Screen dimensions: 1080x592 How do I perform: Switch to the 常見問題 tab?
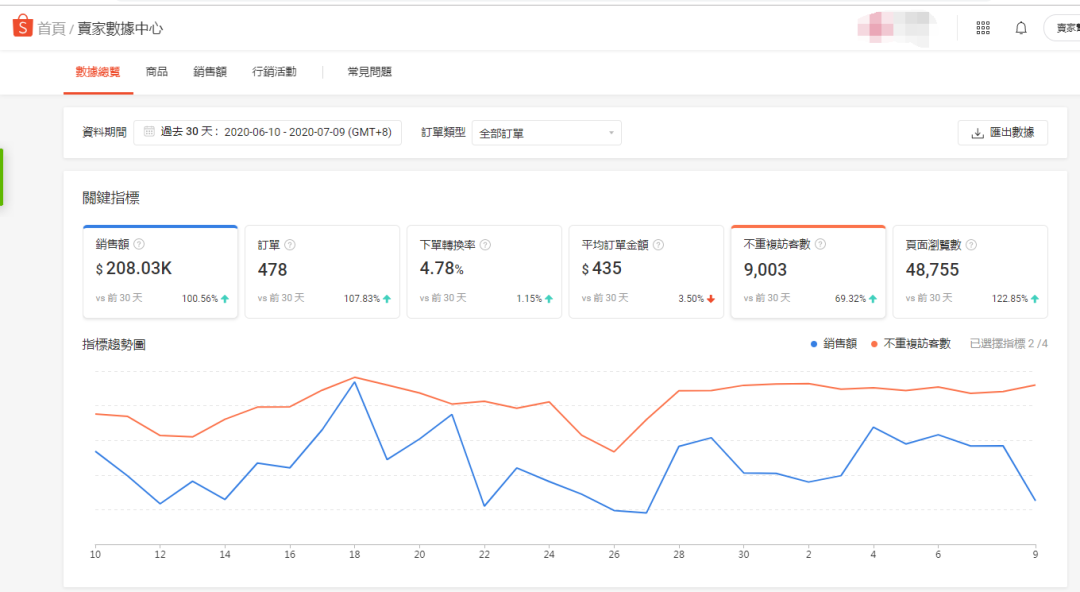(369, 72)
